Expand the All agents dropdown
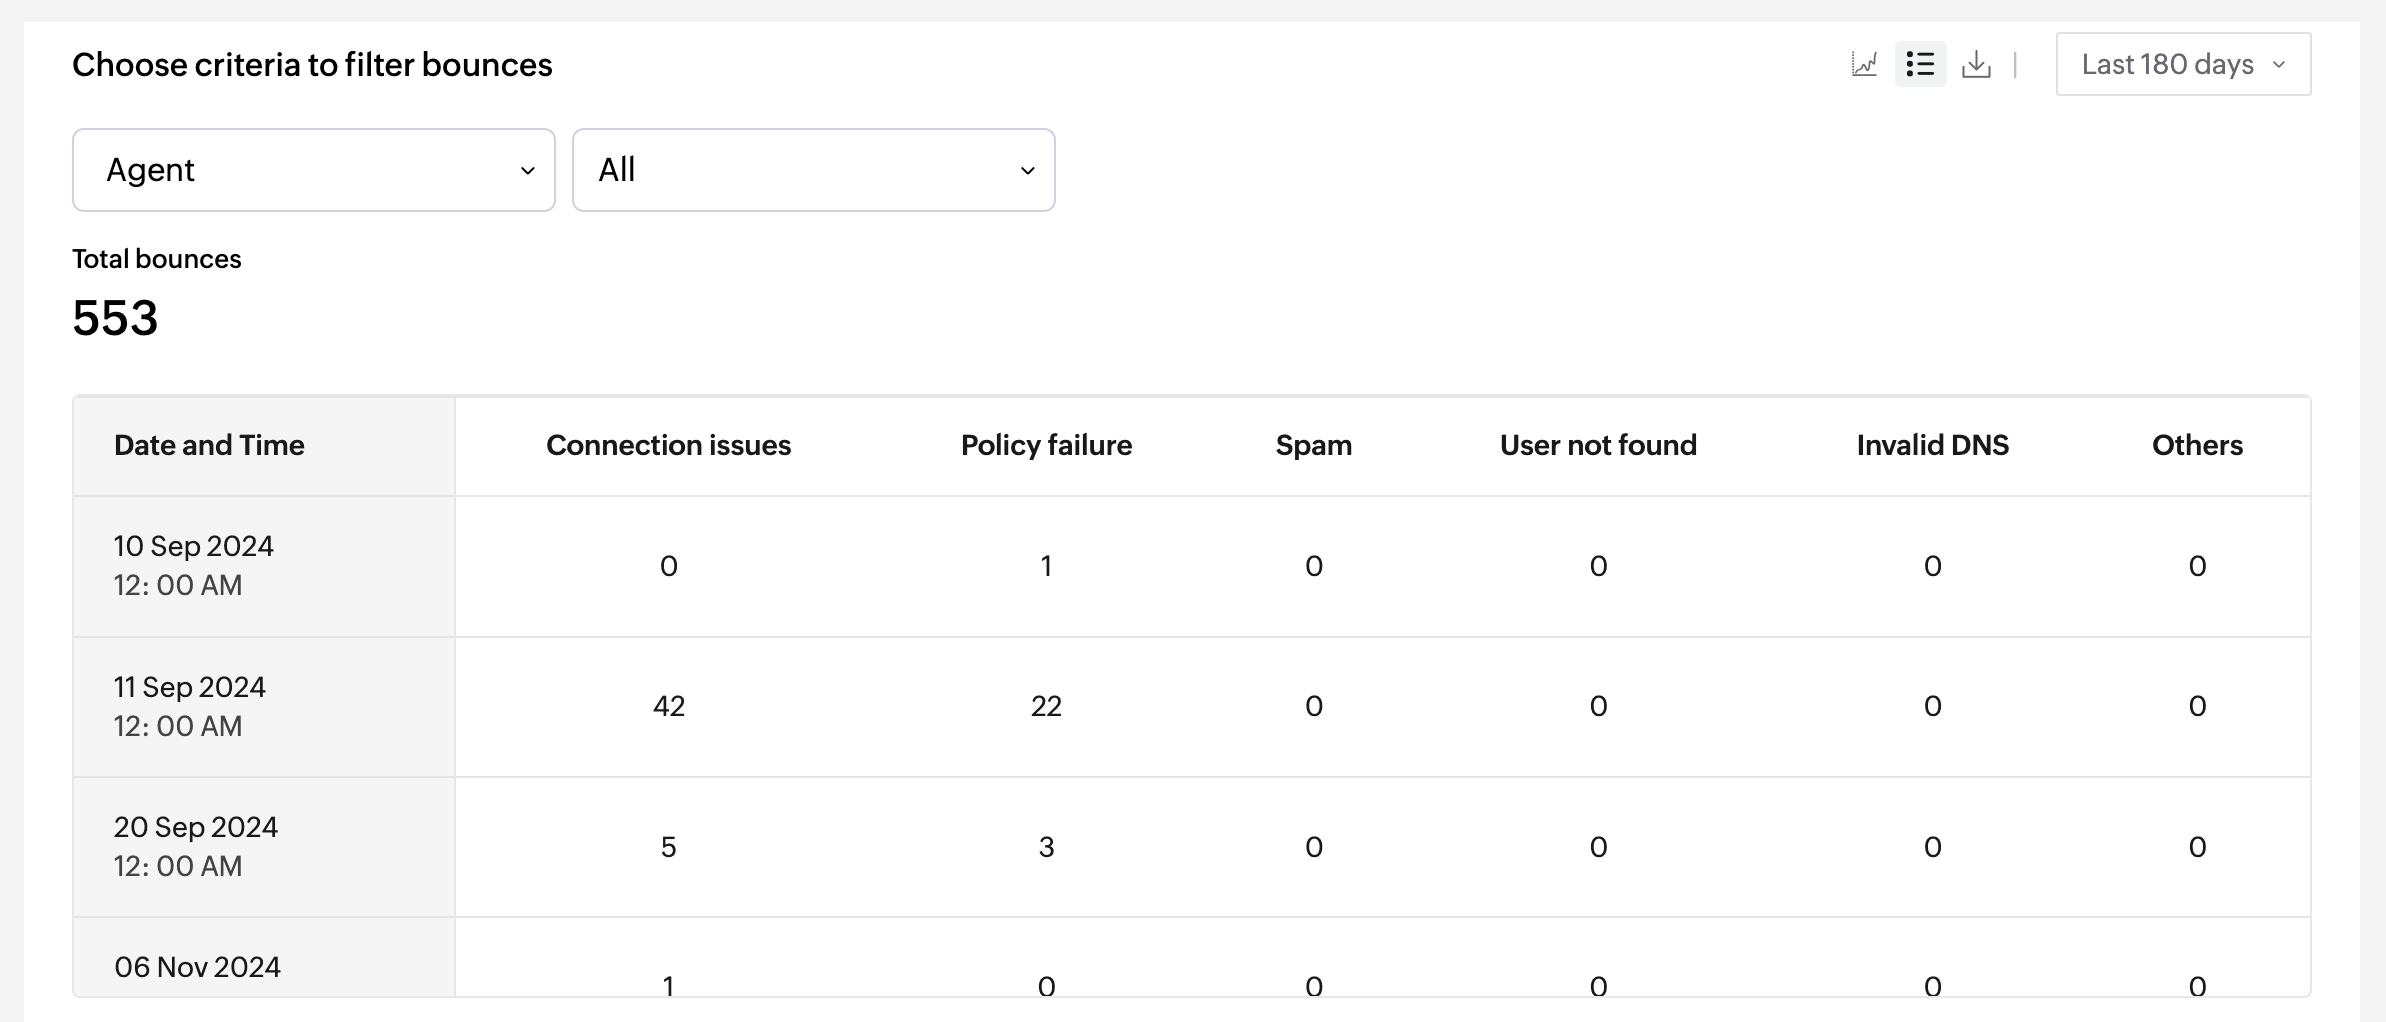The width and height of the screenshot is (2386, 1022). [813, 170]
